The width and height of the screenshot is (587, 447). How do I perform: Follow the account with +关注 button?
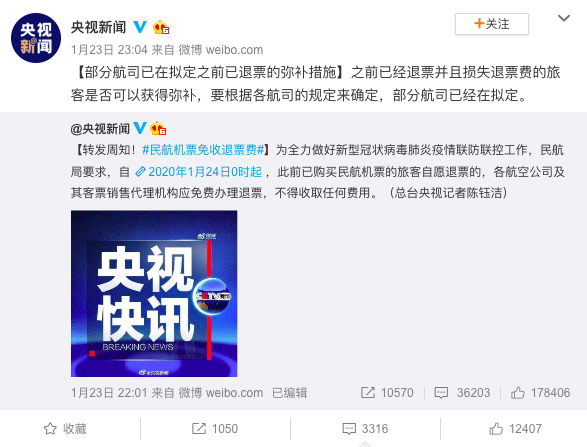click(x=492, y=24)
